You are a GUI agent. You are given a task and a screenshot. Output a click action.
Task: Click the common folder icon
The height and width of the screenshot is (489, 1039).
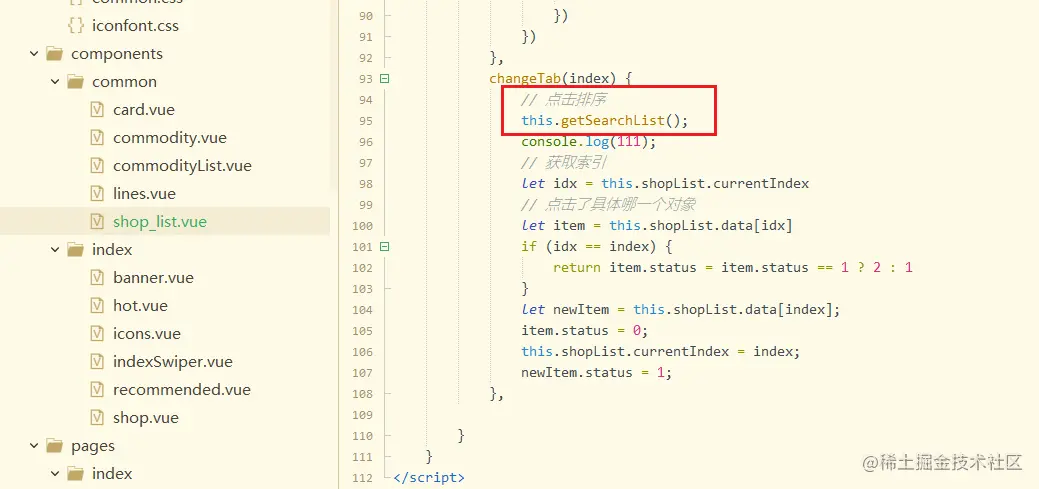click(76, 82)
